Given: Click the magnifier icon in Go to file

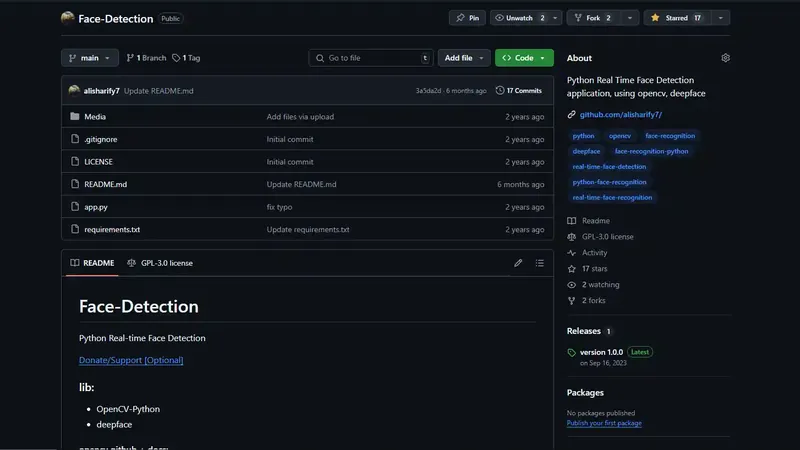Looking at the screenshot, I should pos(320,58).
